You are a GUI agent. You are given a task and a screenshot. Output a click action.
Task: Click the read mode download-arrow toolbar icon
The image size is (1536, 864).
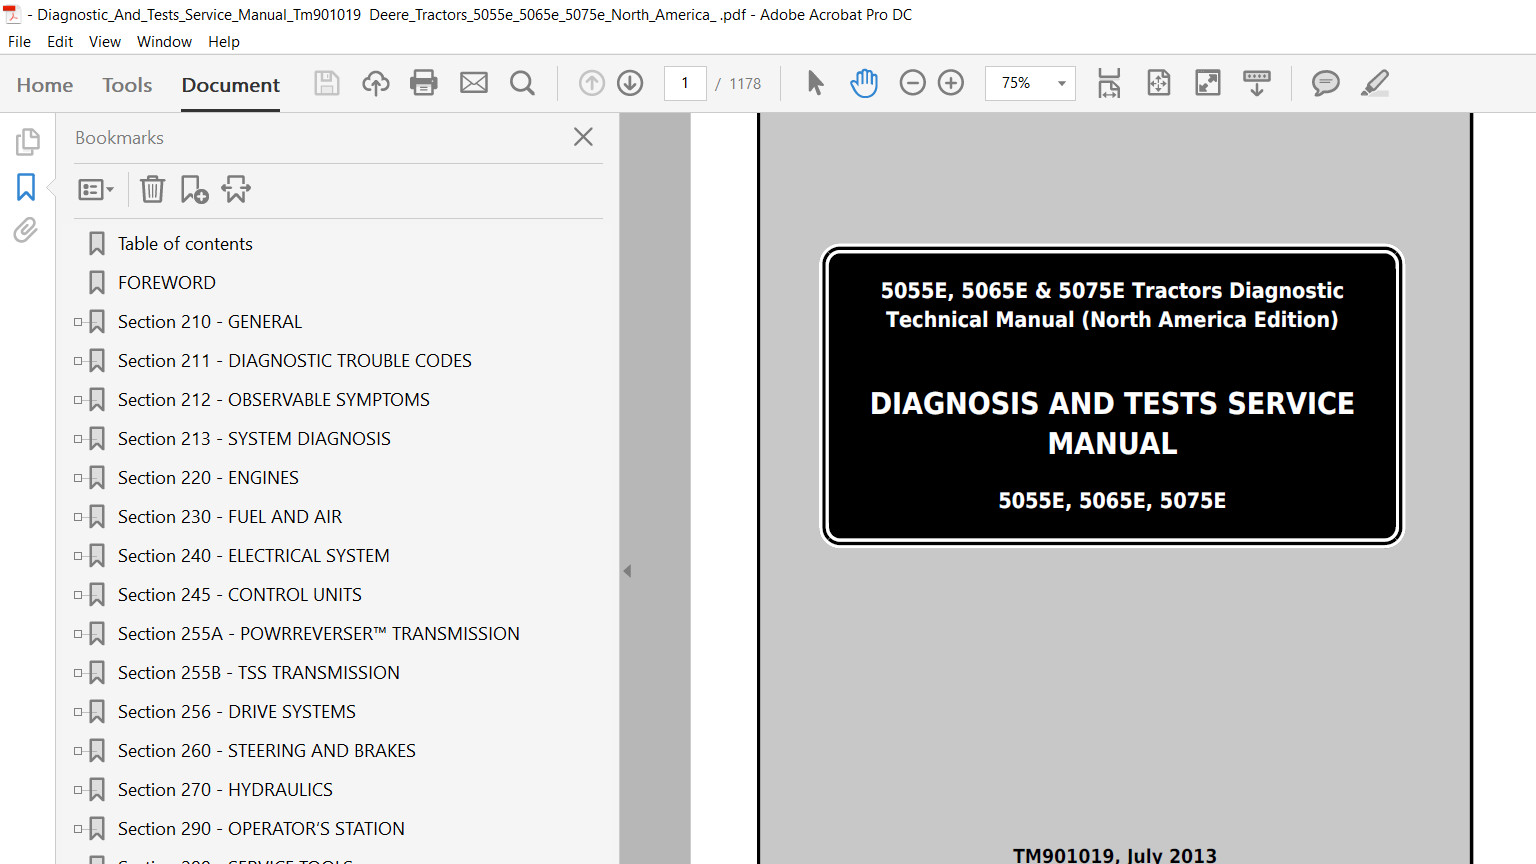pos(1257,83)
